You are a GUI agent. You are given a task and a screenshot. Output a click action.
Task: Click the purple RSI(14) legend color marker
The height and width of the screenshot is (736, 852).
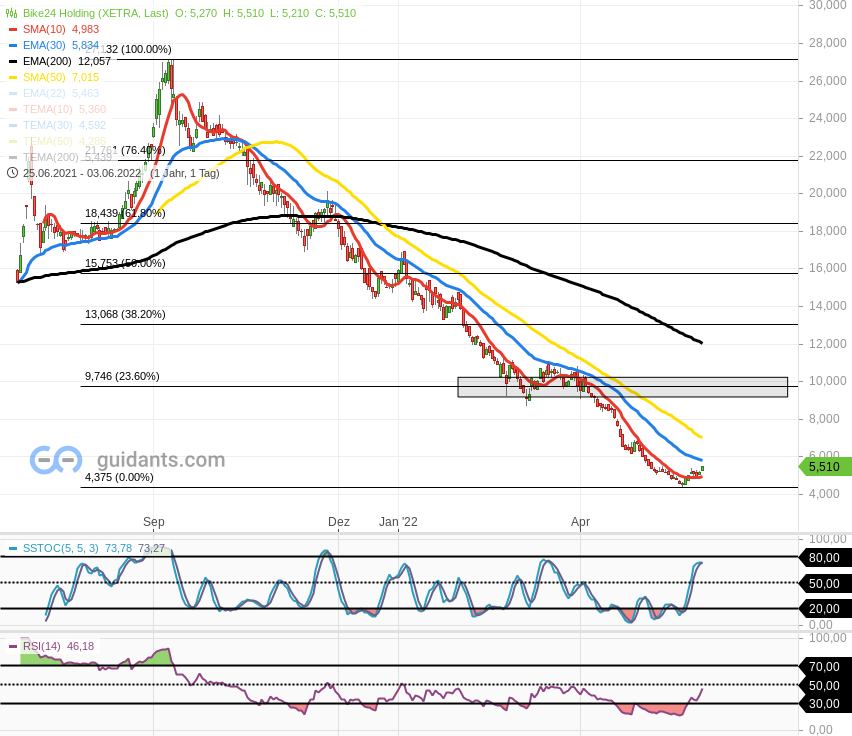(12, 647)
